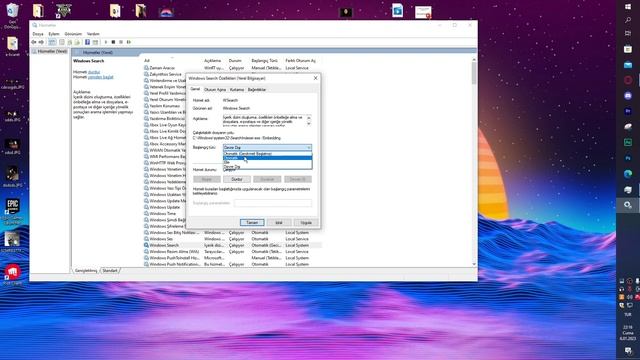Open the Mail app on the taskbar
Screen dimensions: 640x360
(x=628, y=64)
